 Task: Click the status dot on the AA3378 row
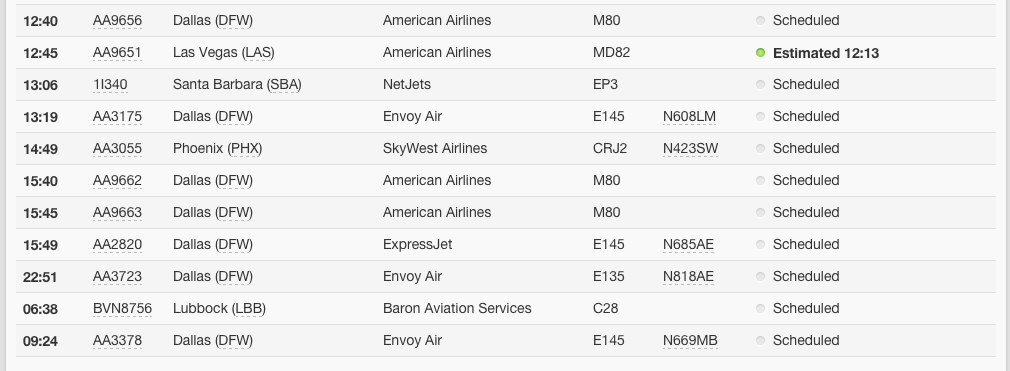pyautogui.click(x=760, y=340)
